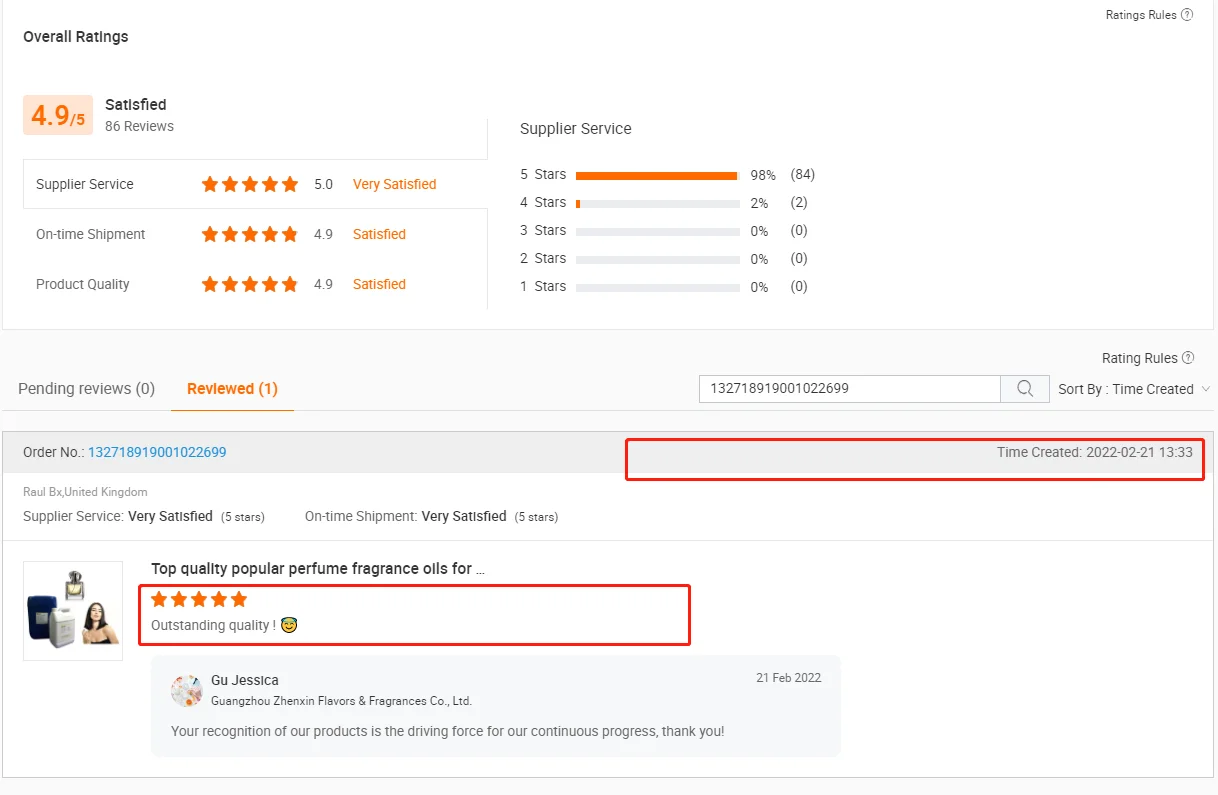Click the 4.9/5 overall score badge

pyautogui.click(x=58, y=115)
